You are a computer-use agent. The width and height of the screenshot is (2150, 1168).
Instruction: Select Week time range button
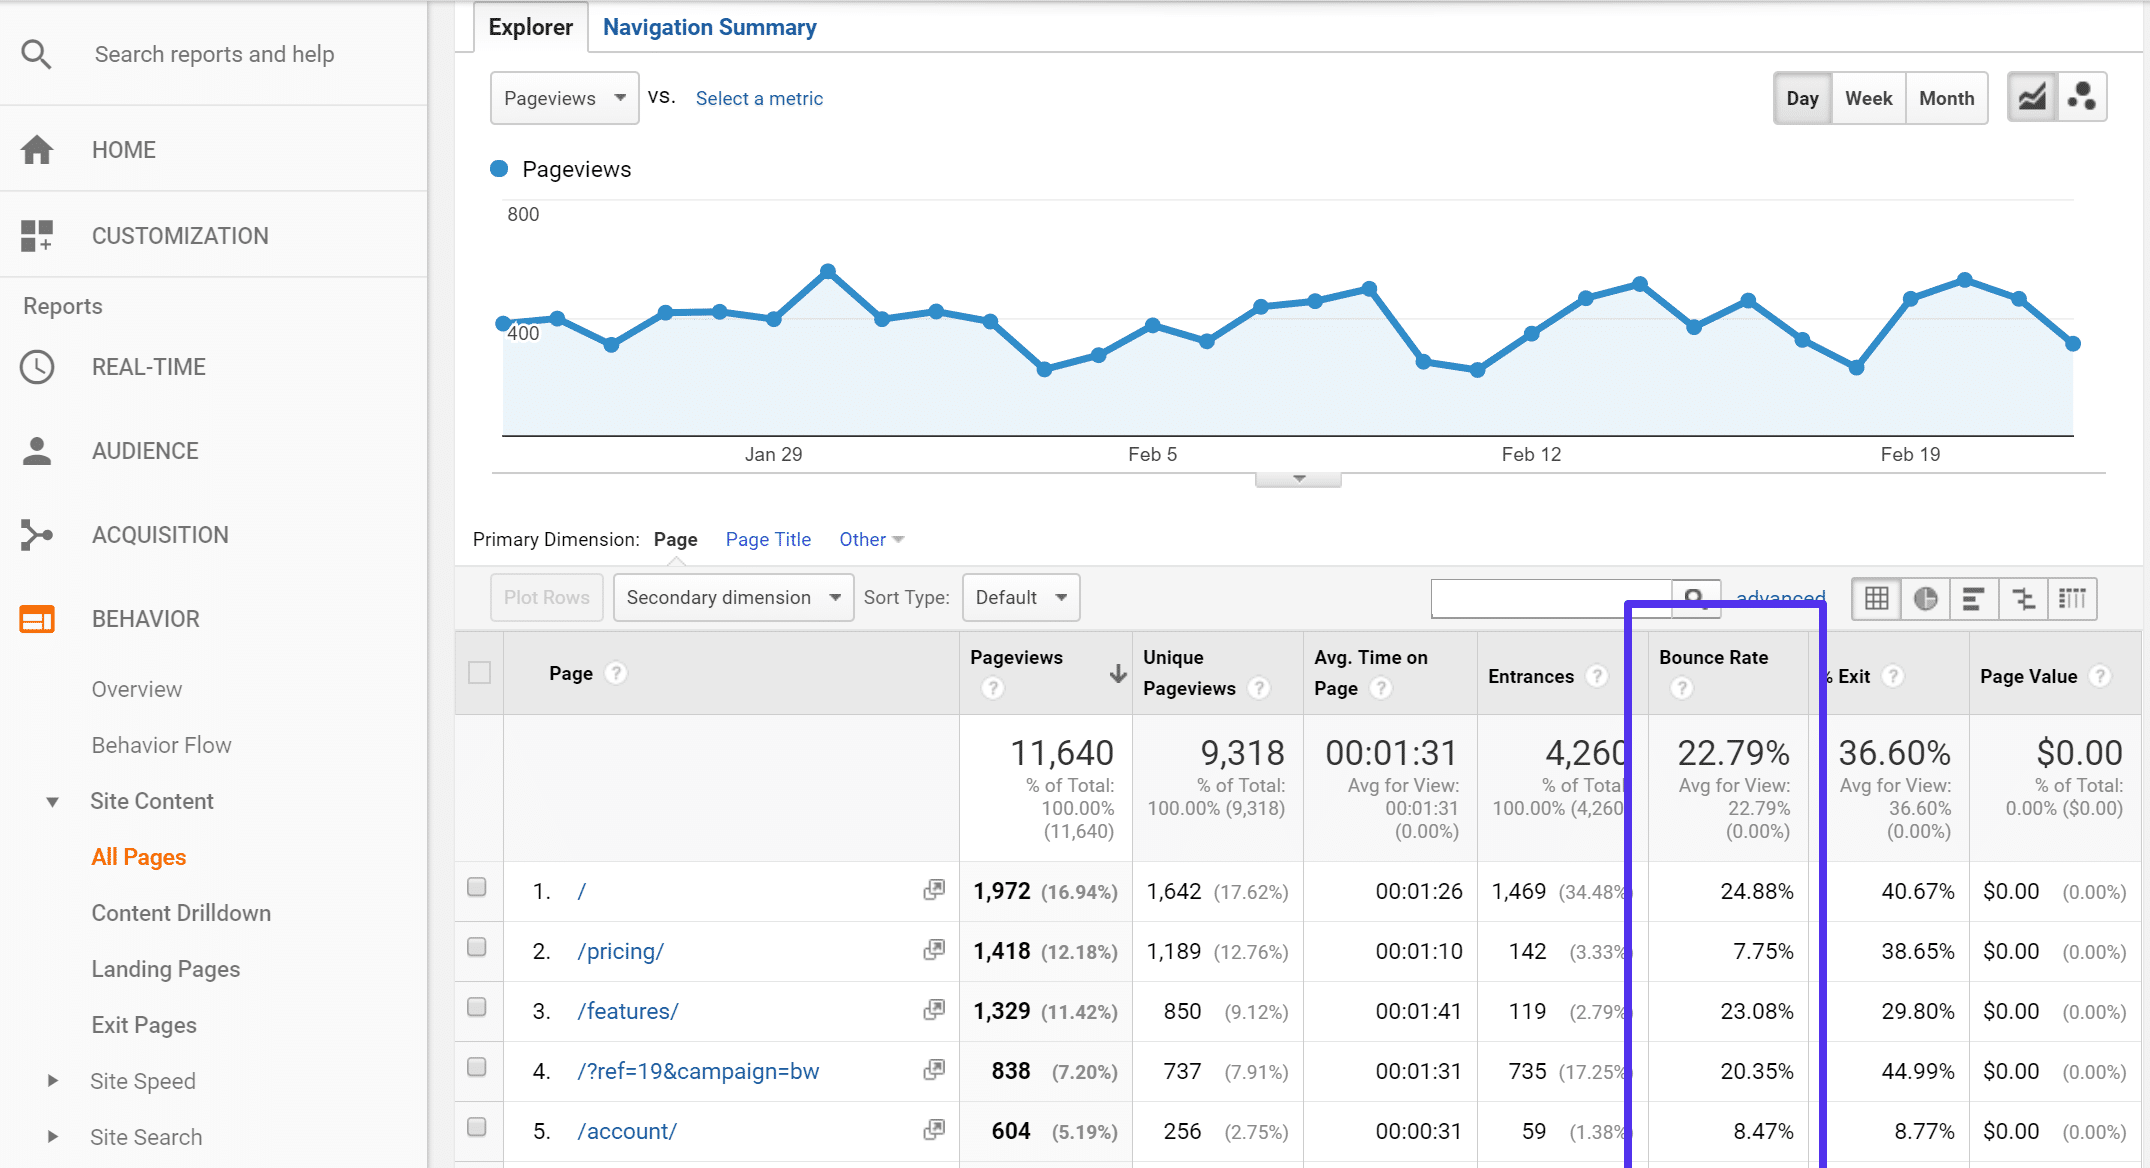(x=1867, y=98)
